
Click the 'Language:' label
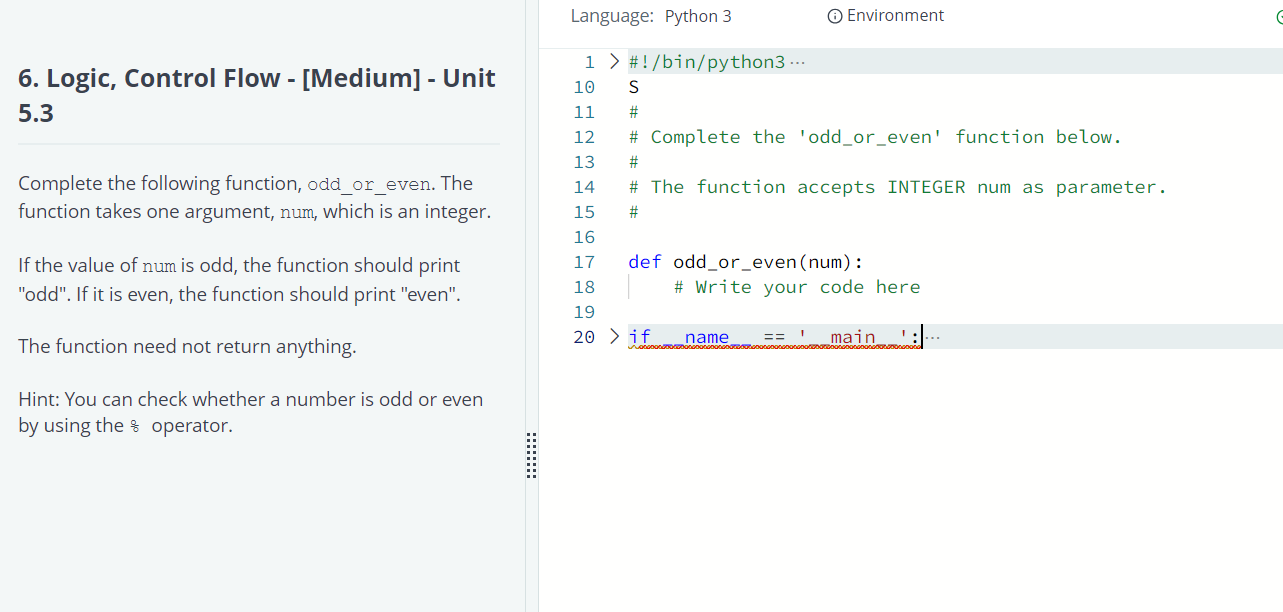coord(613,16)
